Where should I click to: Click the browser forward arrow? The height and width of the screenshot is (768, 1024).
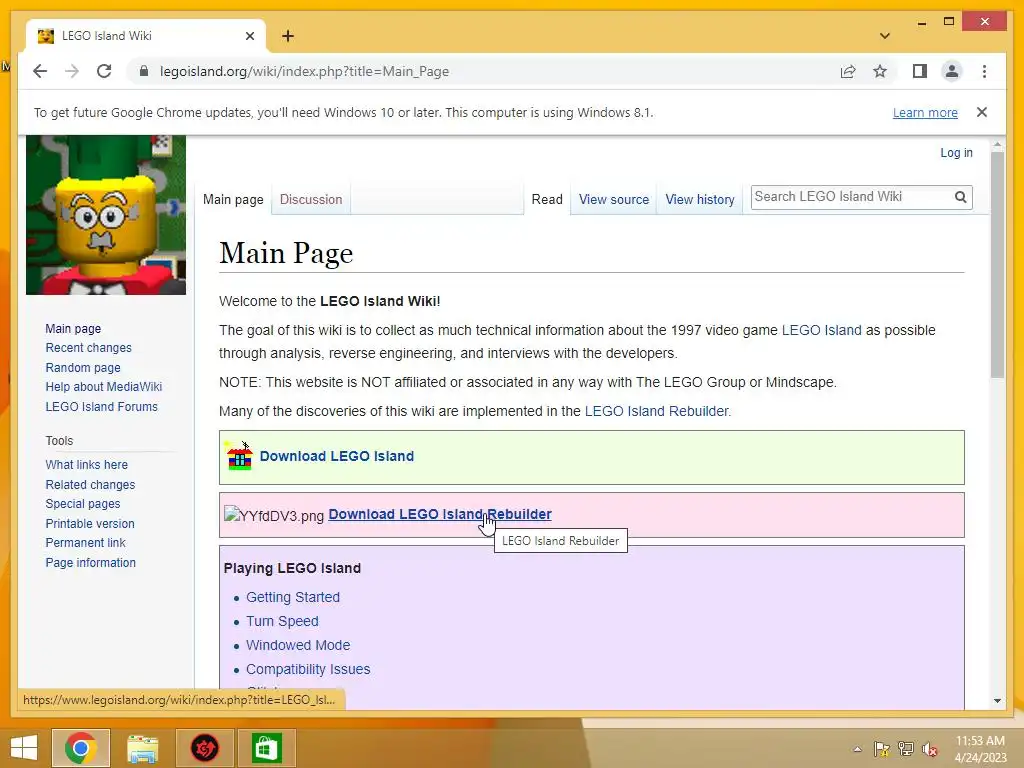pos(72,71)
